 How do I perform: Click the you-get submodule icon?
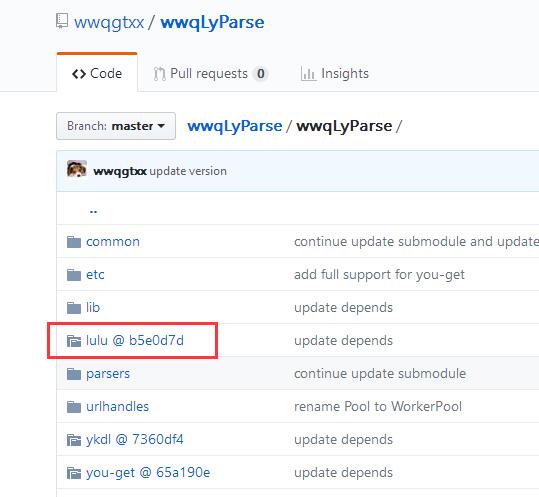click(74, 473)
